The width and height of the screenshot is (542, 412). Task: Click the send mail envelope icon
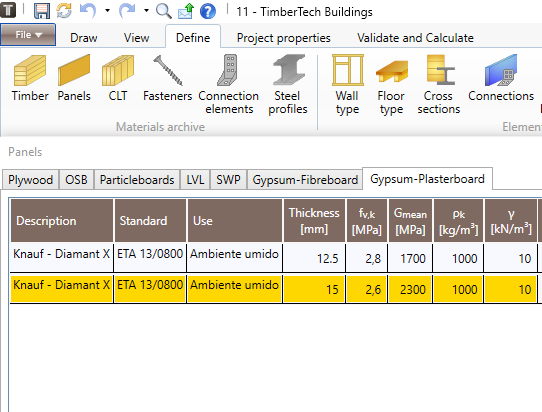click(x=186, y=11)
